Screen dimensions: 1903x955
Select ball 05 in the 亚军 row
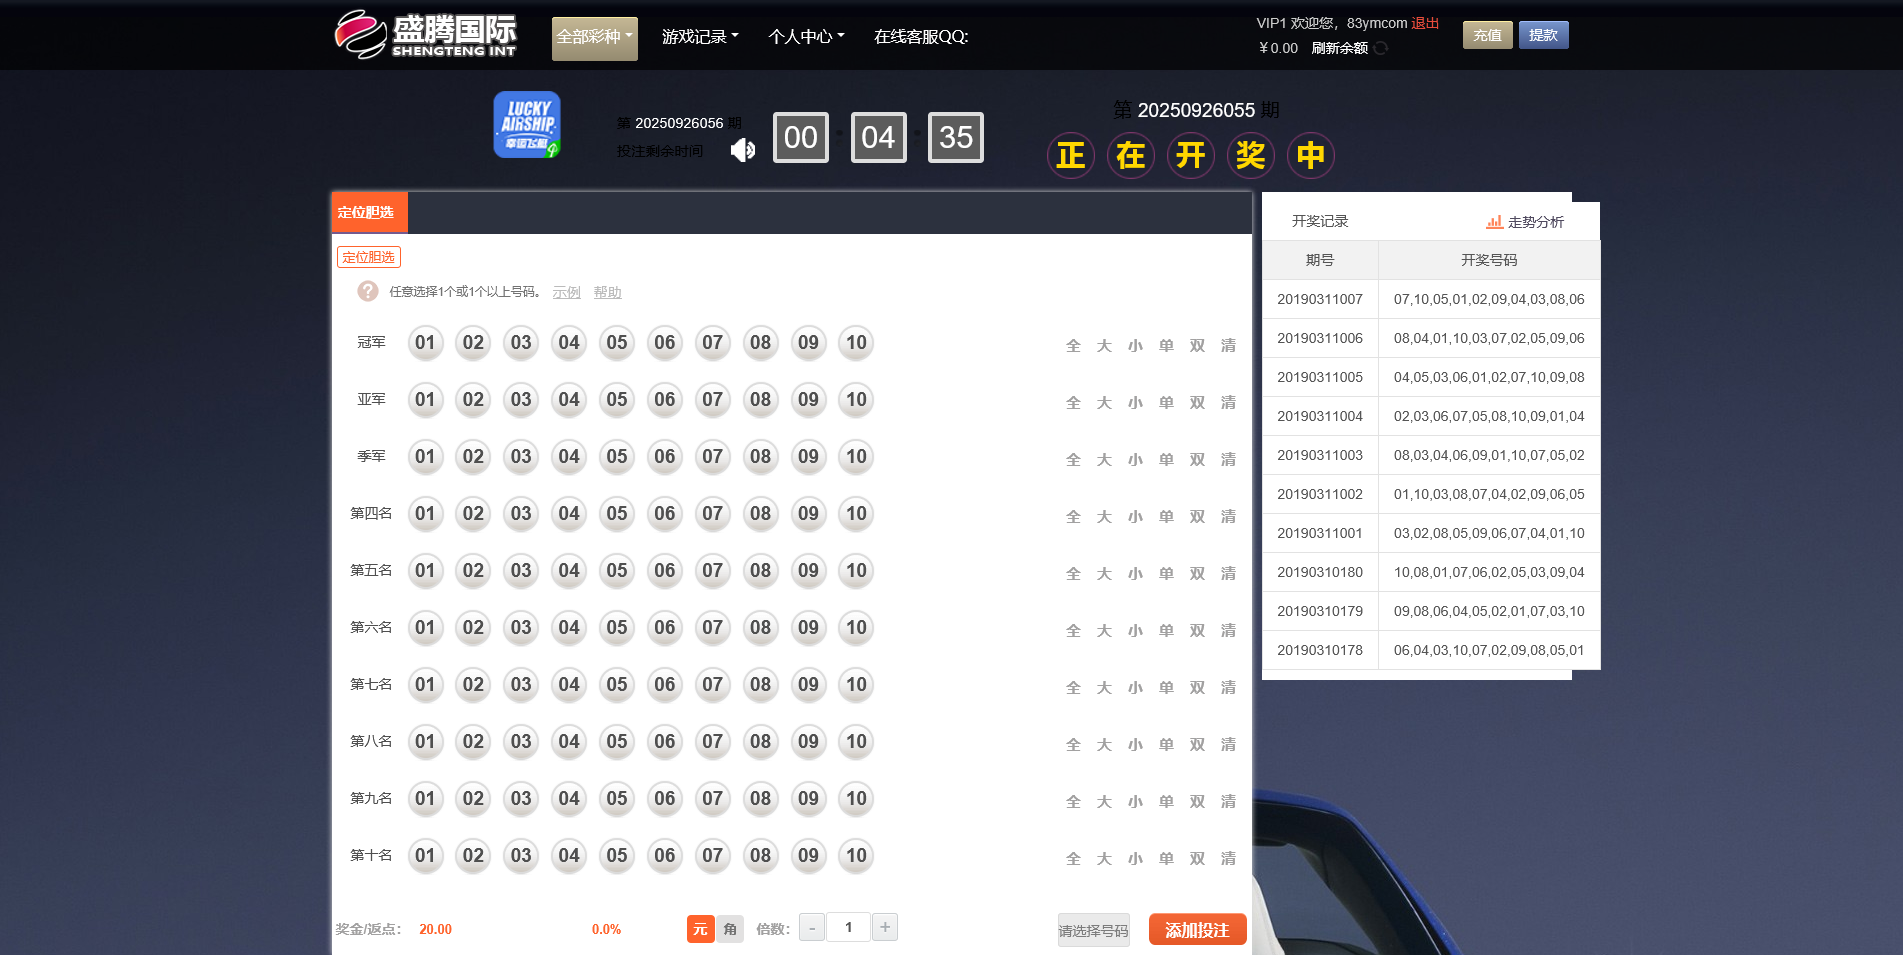(617, 400)
